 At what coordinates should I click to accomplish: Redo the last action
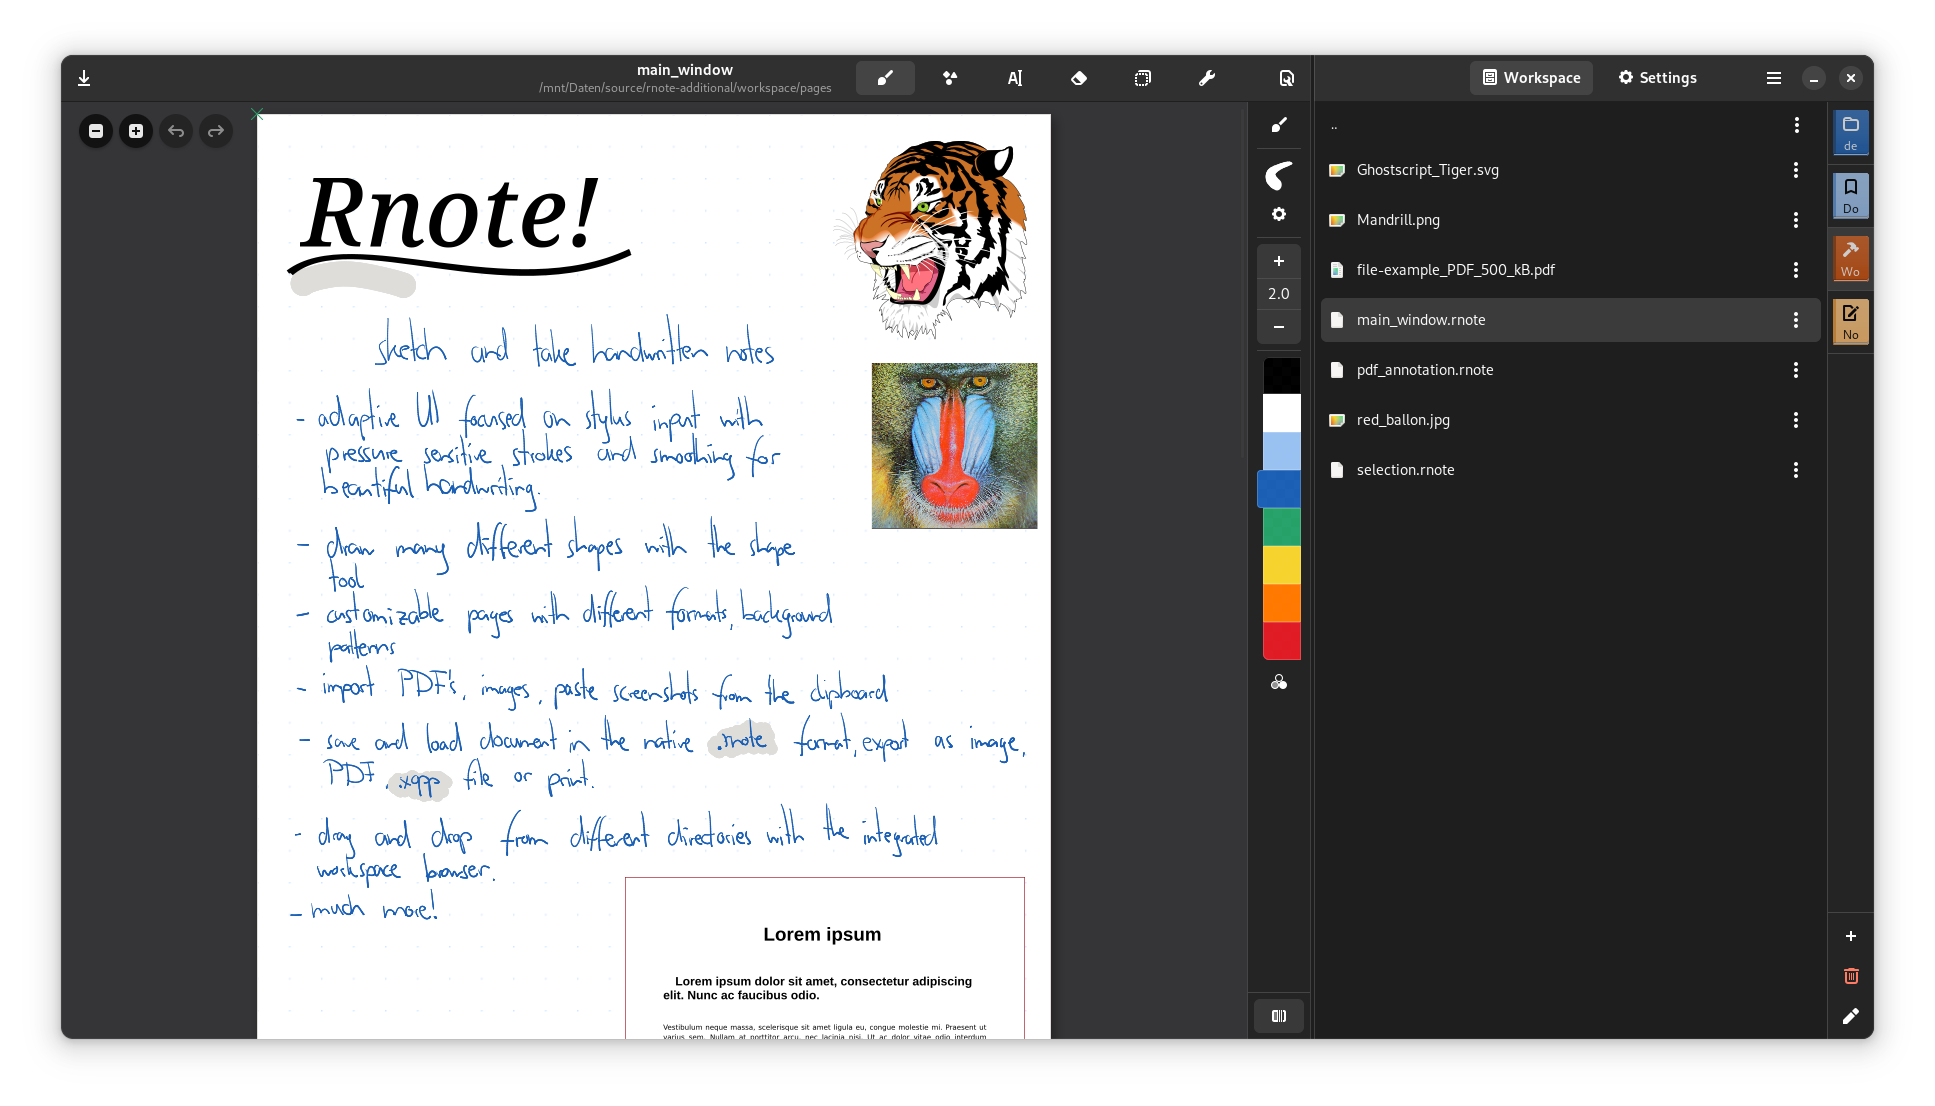tap(216, 131)
